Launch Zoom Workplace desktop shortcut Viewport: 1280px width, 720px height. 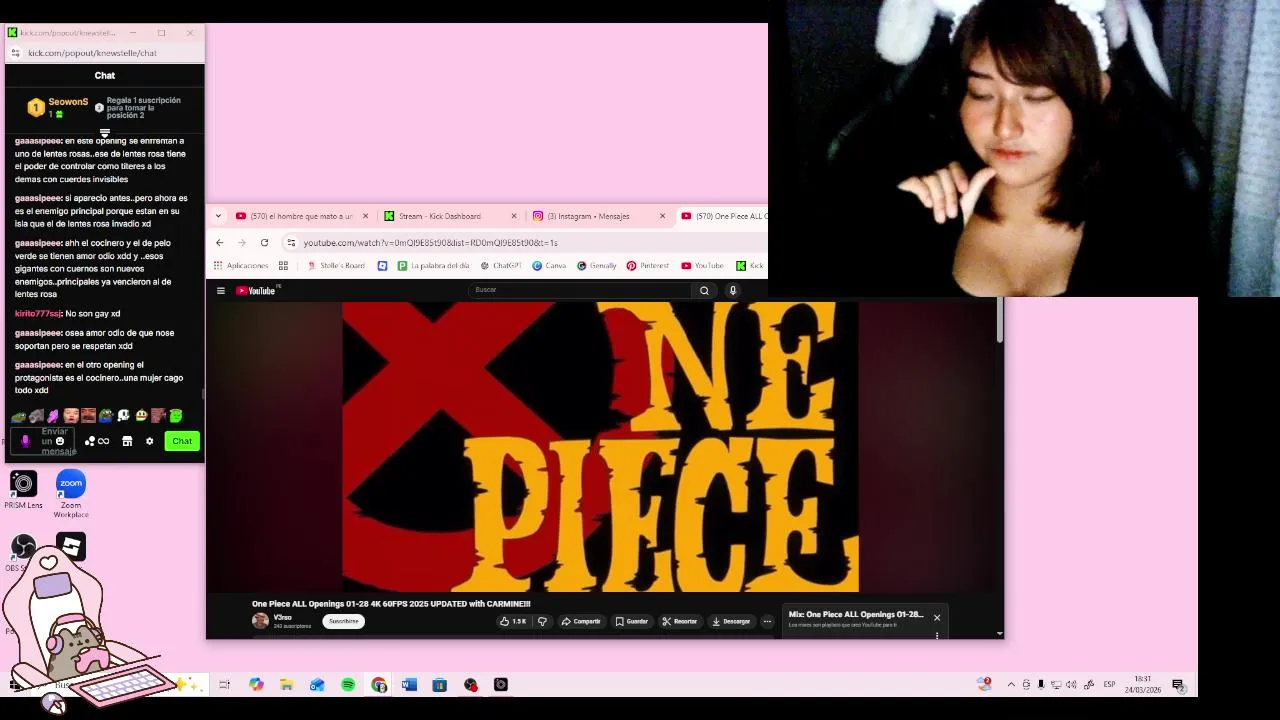tap(71, 493)
